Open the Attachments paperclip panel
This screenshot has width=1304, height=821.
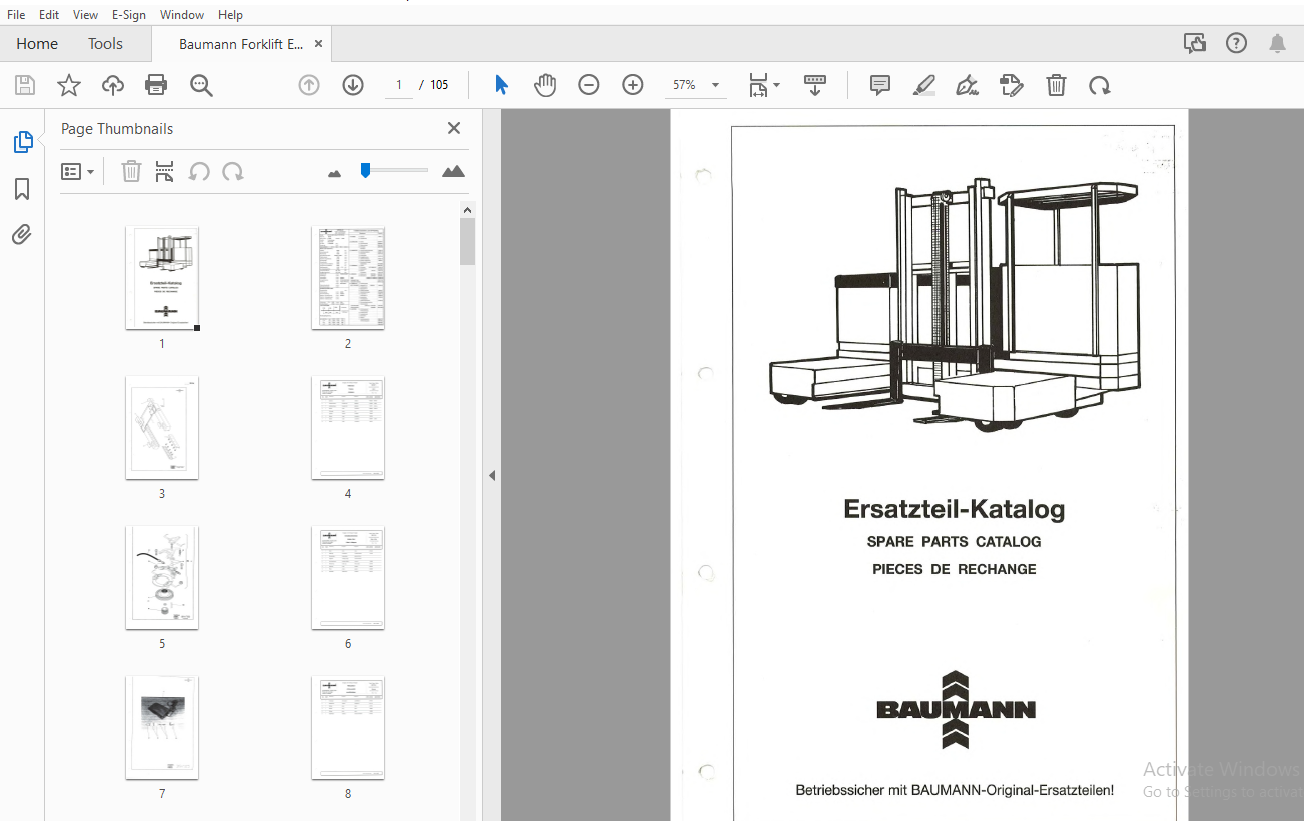[22, 235]
